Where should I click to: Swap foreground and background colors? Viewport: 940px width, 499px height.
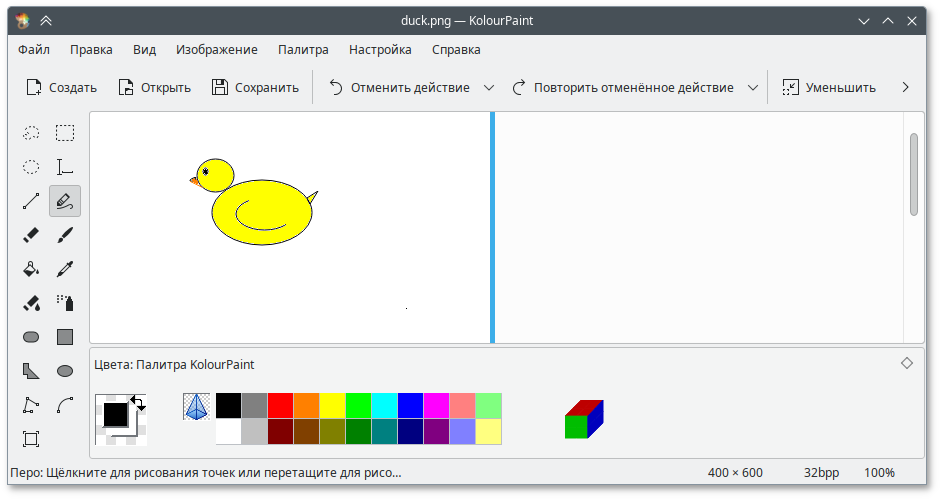click(138, 404)
